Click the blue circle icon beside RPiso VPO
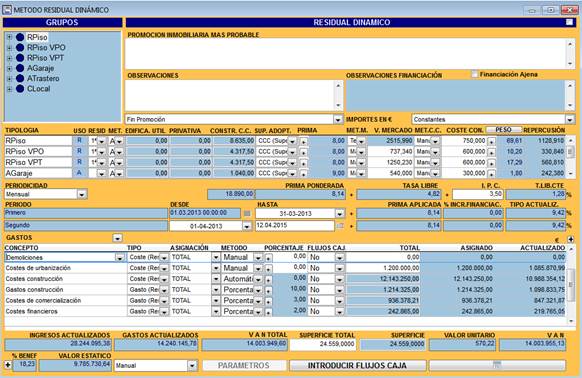This screenshot has height=378, width=582. coord(20,48)
